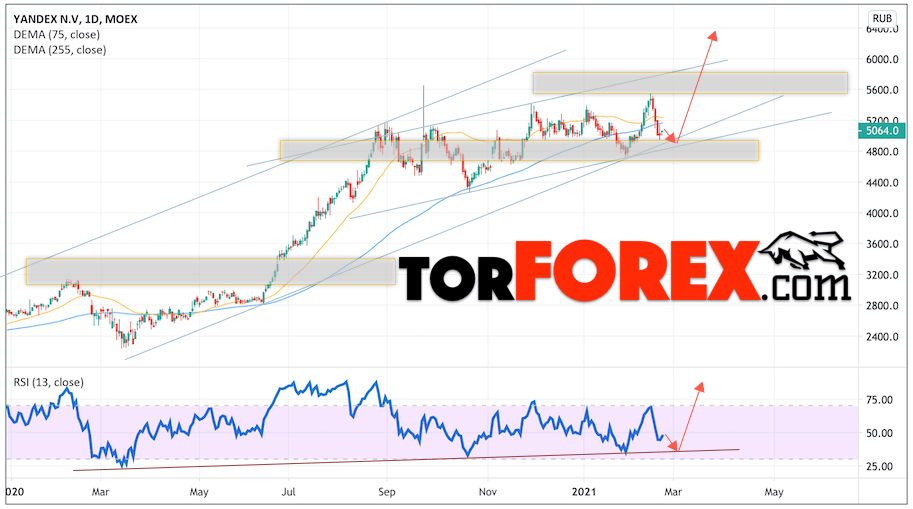Screen dimensions: 913x509
Task: Click the RSI 75.00 level label
Action: coord(879,400)
